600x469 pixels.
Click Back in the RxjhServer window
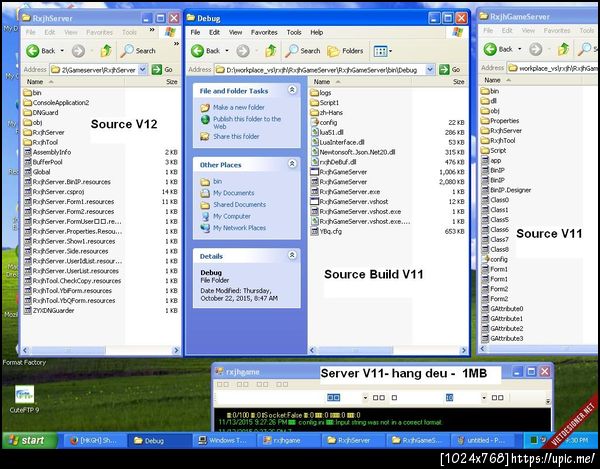coord(41,50)
